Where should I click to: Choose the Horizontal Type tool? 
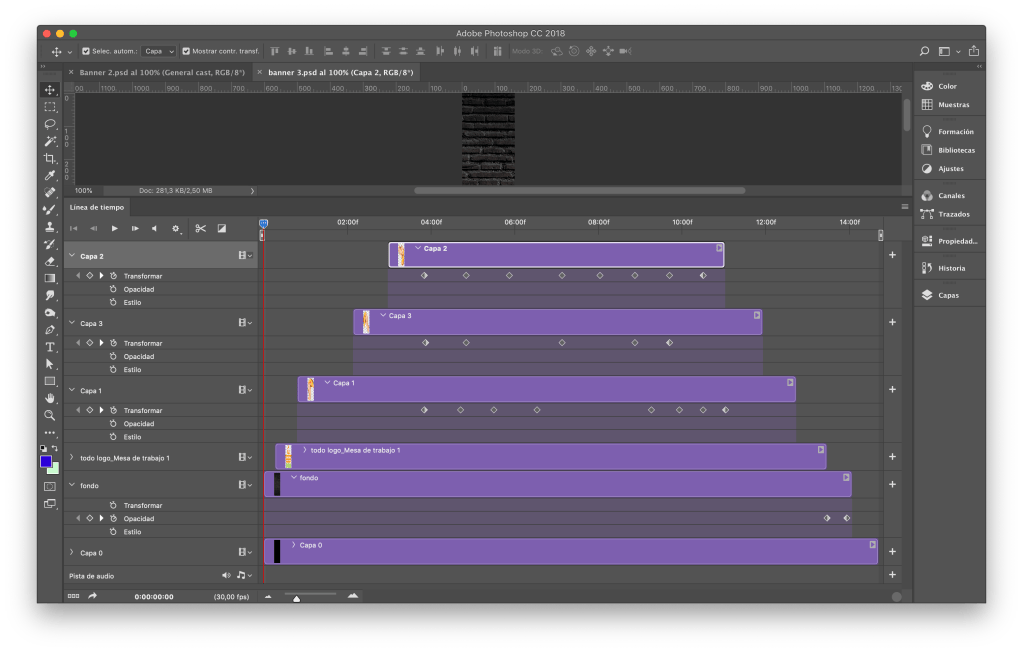click(x=50, y=347)
